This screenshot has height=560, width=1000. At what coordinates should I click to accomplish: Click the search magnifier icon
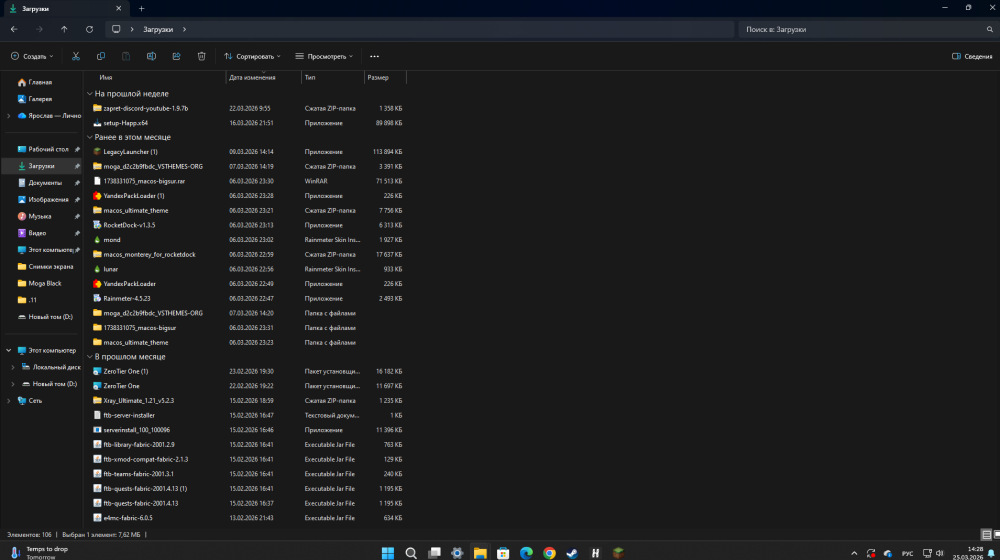pyautogui.click(x=990, y=29)
